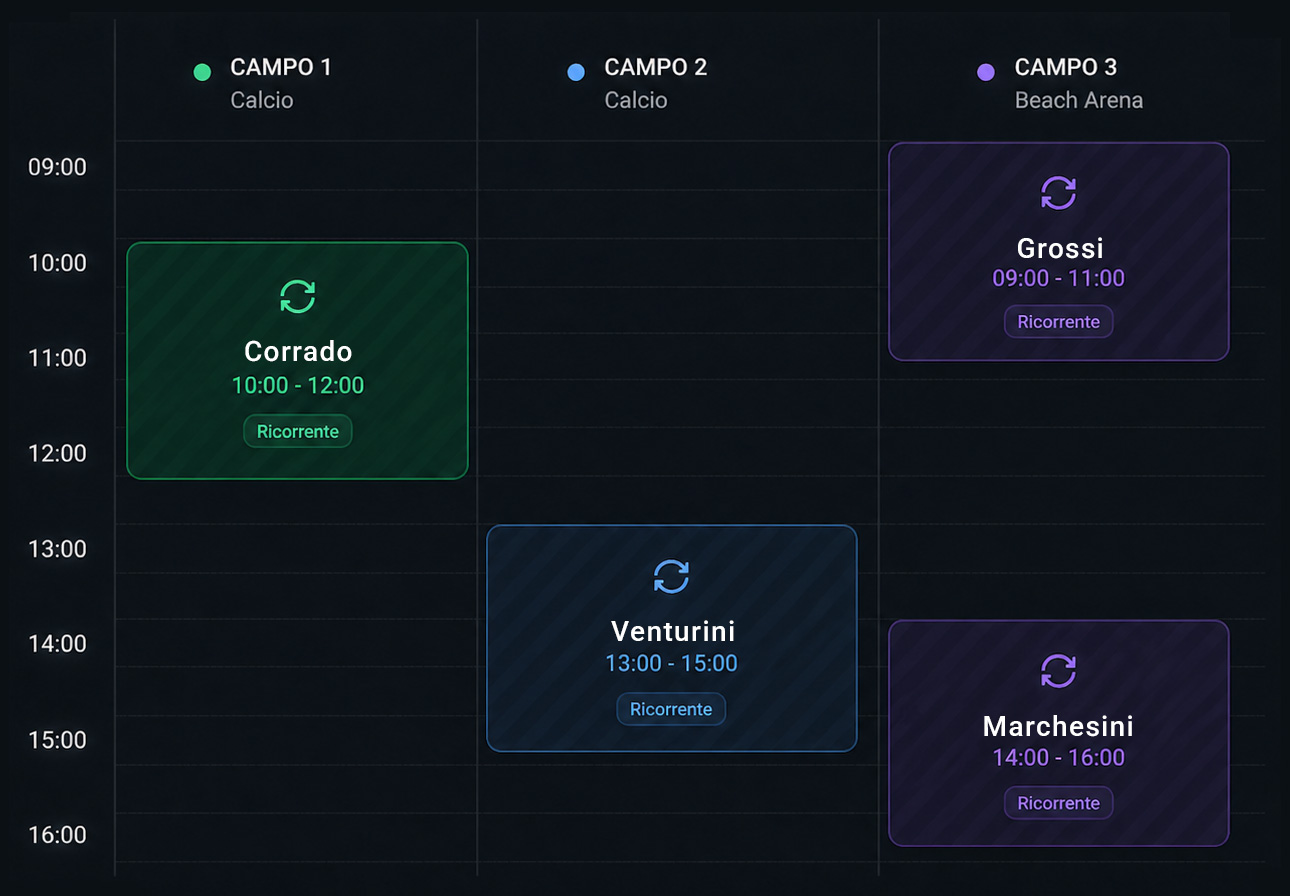This screenshot has height=896, width=1290.
Task: Click the Ricorrente badge on Venturini booking
Action: (671, 709)
